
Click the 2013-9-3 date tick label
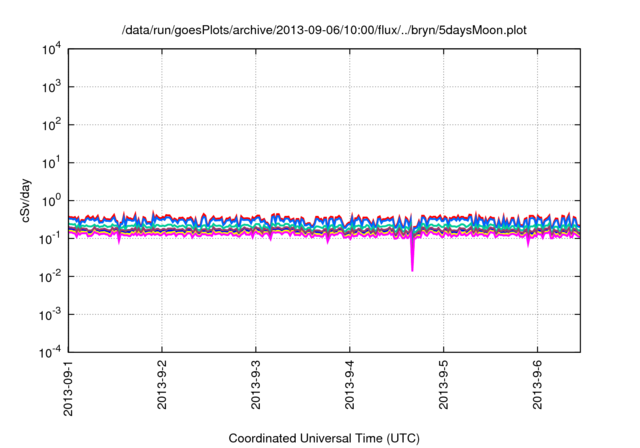256,385
